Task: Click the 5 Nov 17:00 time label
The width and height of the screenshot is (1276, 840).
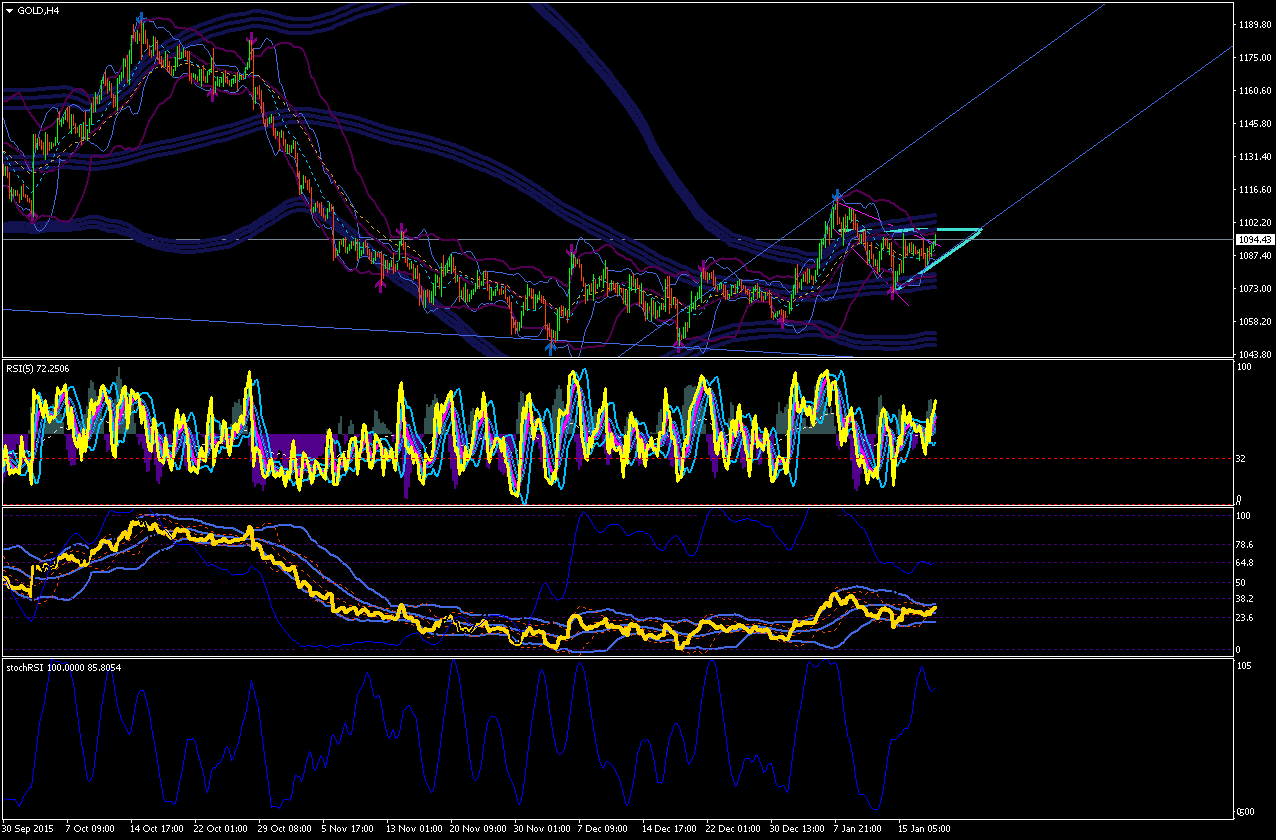Action: coord(347,829)
